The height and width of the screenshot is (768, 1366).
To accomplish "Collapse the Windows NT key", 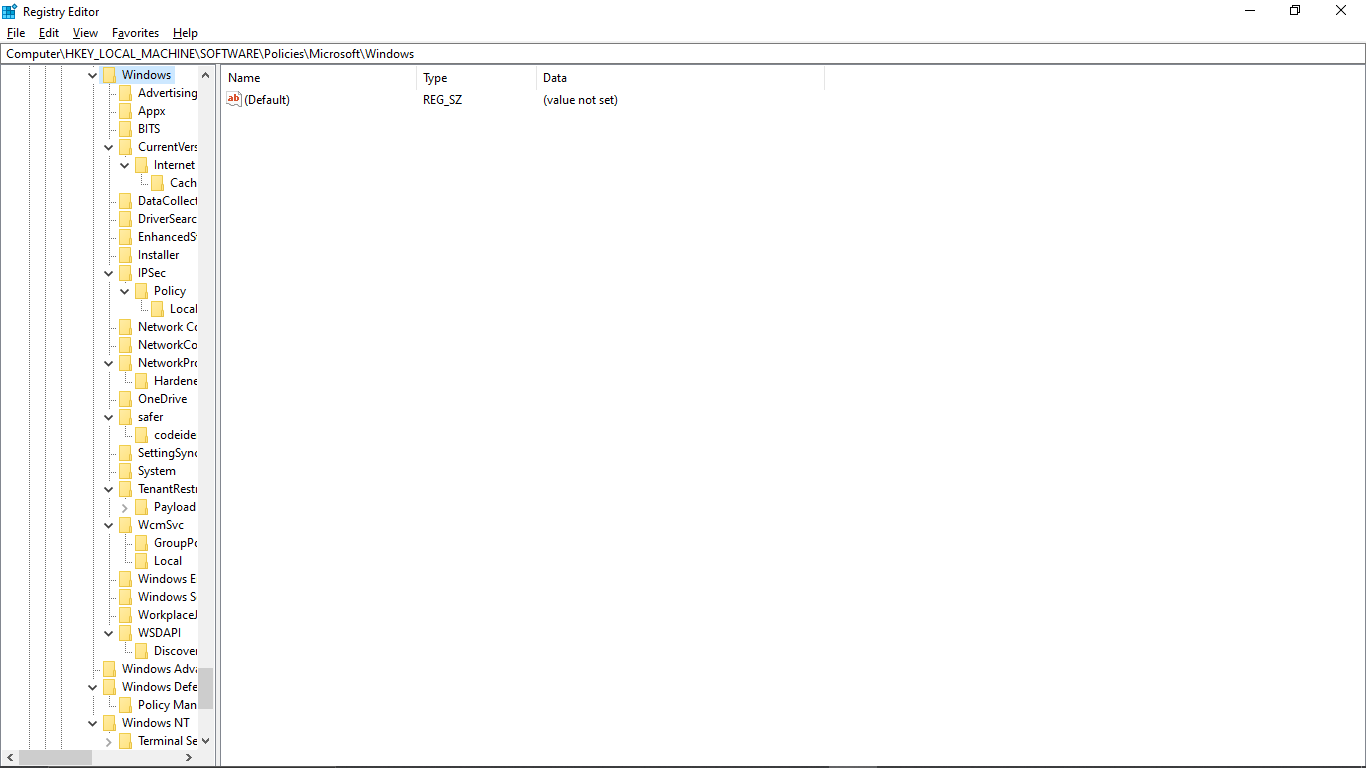I will 93,723.
